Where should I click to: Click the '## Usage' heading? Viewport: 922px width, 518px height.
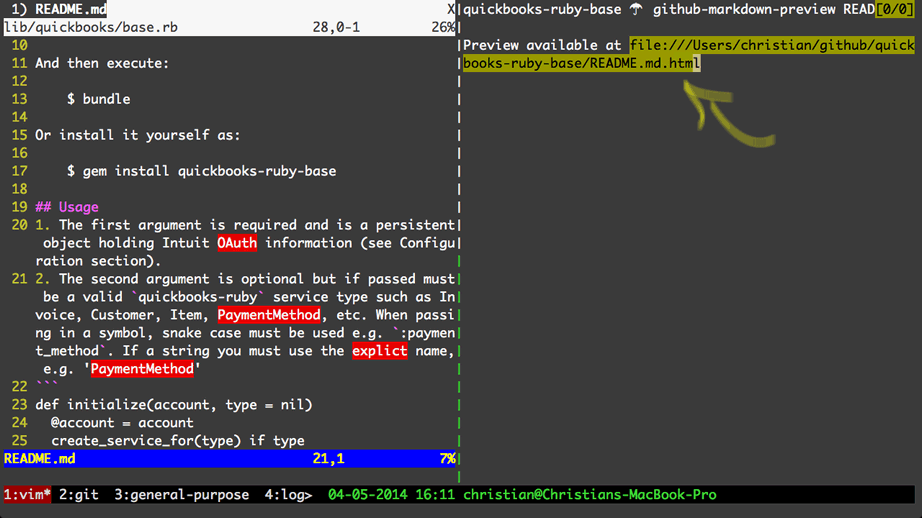(66, 207)
